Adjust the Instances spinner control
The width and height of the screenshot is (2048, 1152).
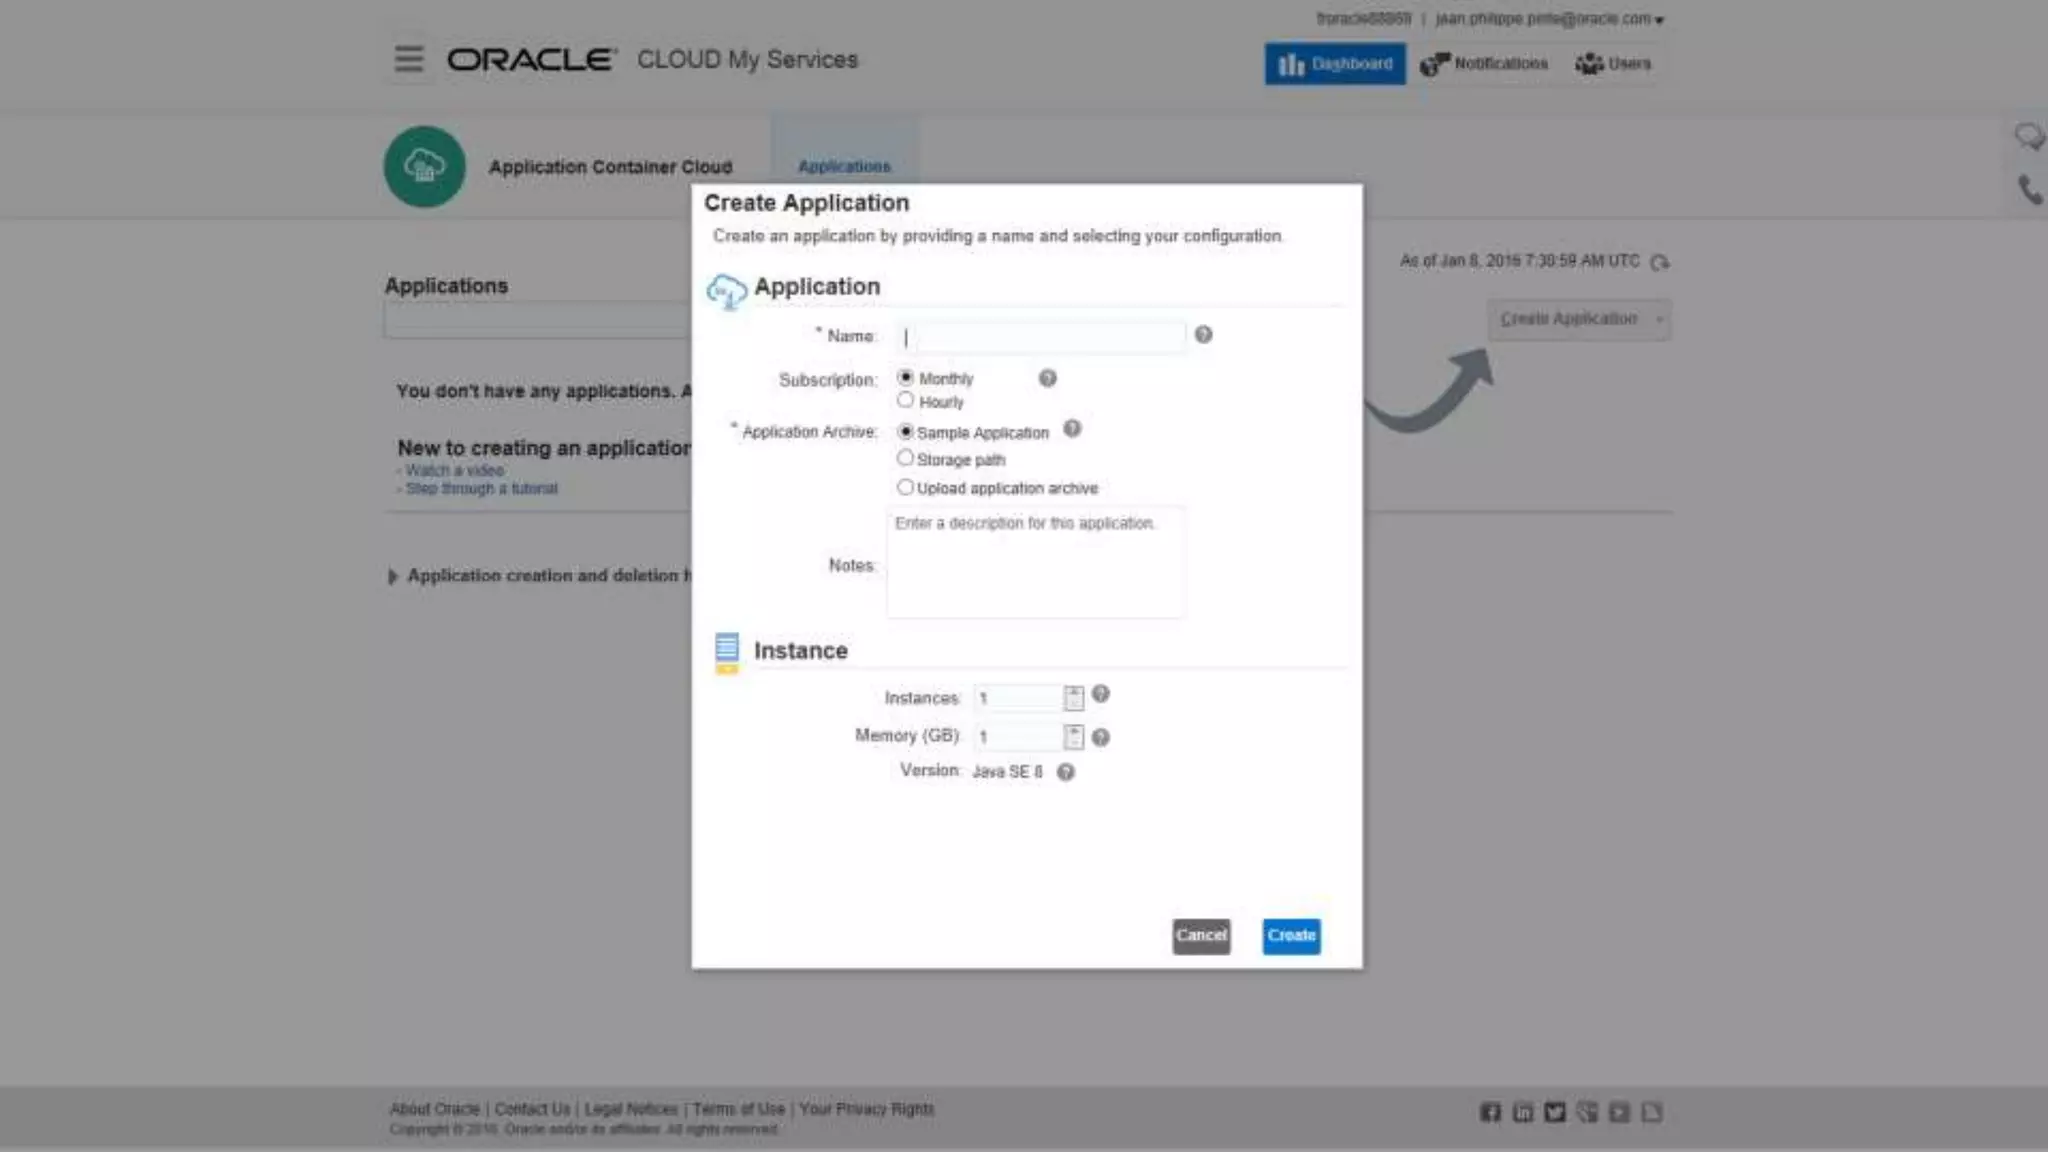1073,698
